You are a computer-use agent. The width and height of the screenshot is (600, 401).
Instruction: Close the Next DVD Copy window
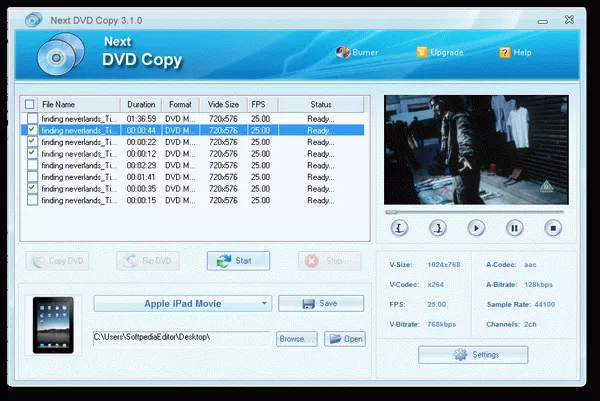pos(569,20)
